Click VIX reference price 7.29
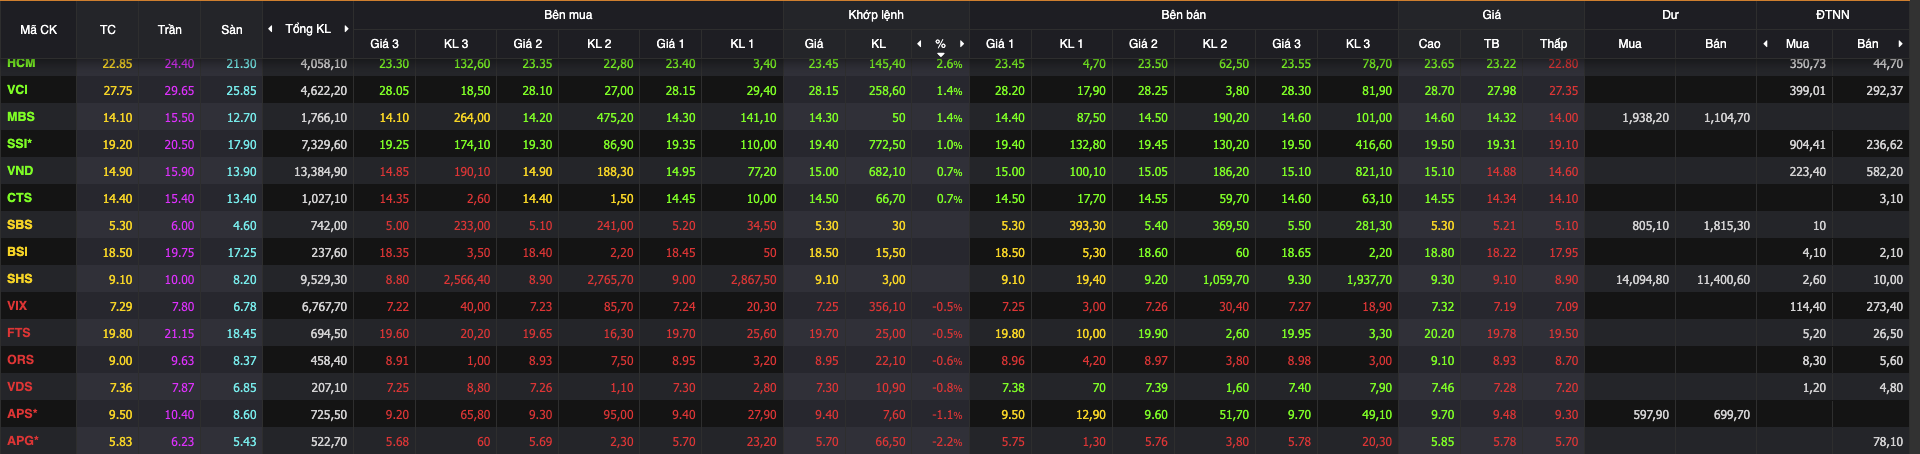 (x=121, y=307)
